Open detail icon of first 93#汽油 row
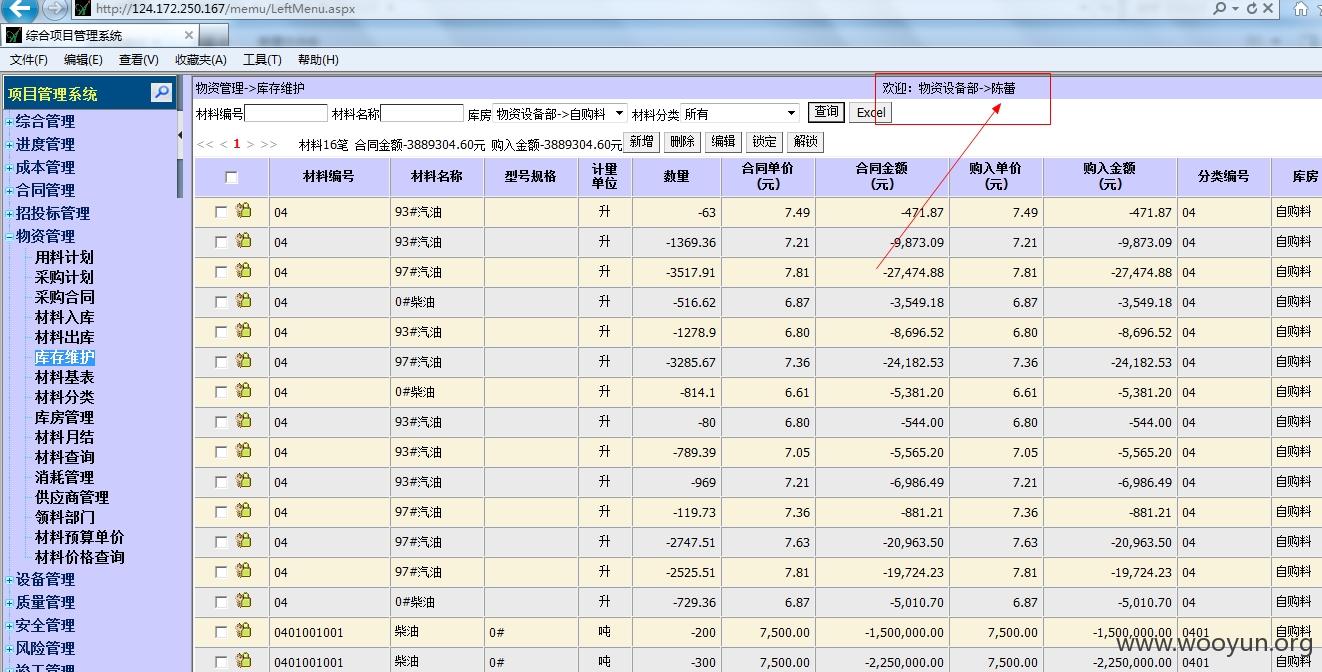The image size is (1322, 672). click(244, 211)
